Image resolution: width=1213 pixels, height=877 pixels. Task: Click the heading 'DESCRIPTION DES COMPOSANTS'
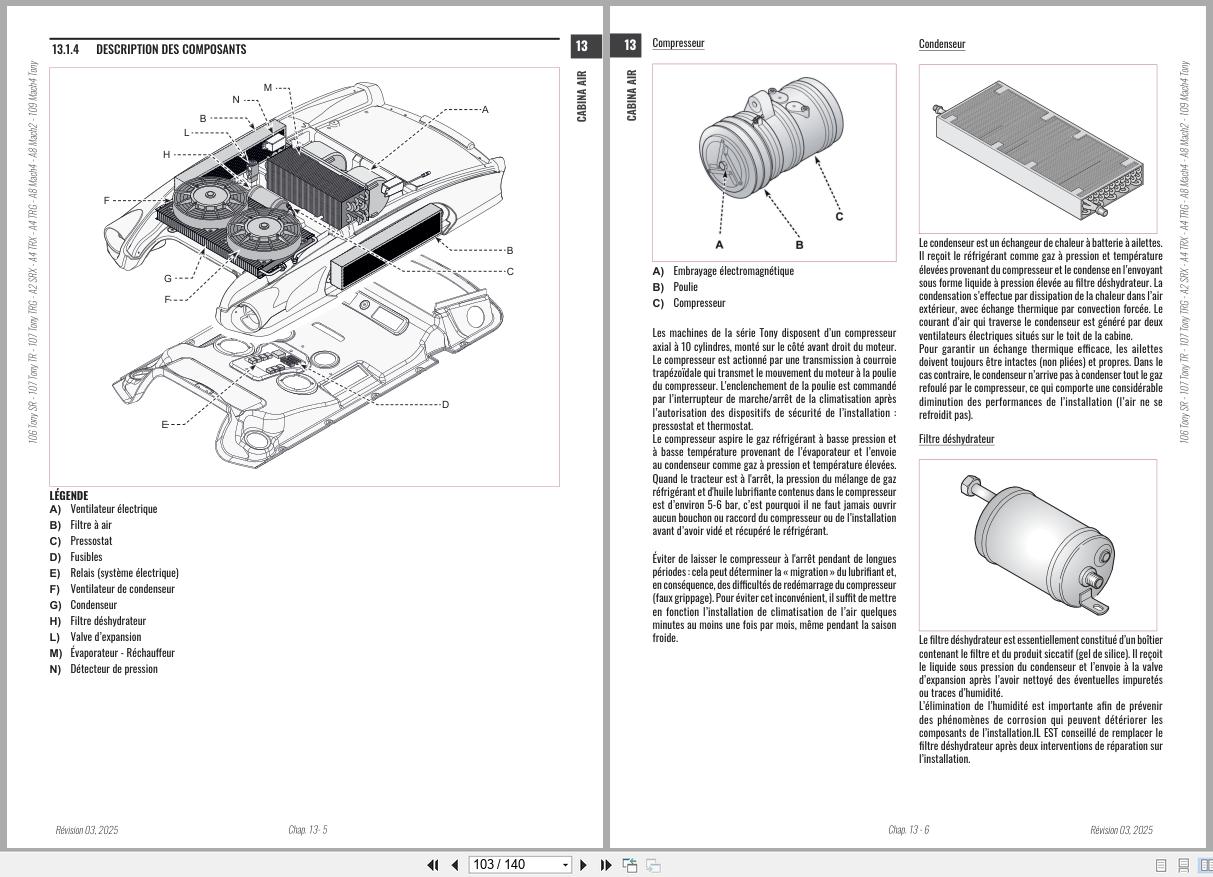click(171, 49)
